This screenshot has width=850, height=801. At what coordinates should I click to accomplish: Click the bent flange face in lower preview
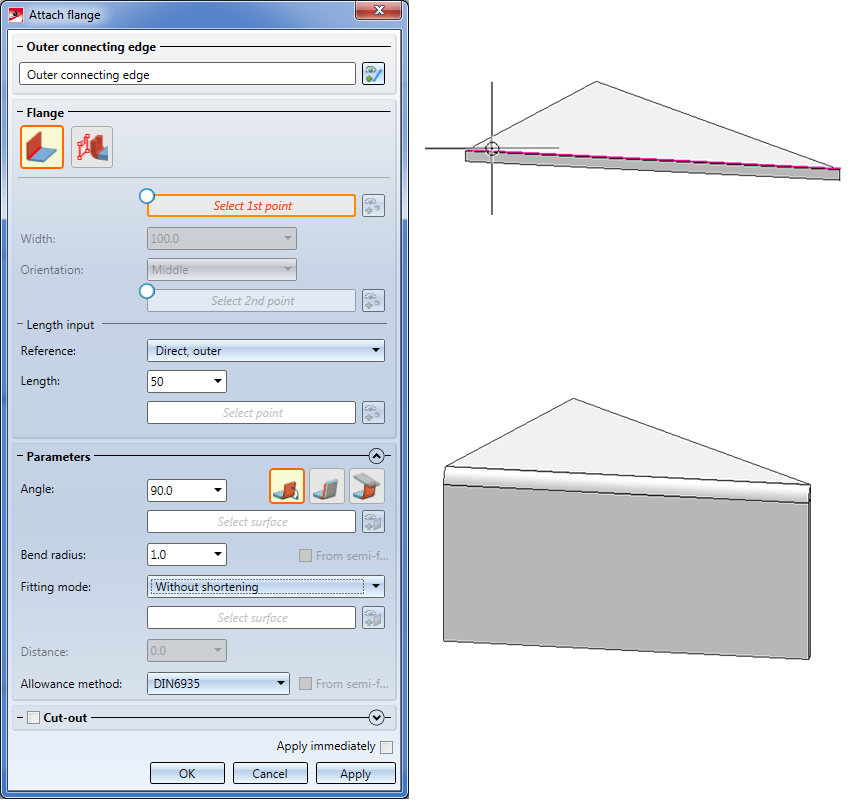click(626, 572)
